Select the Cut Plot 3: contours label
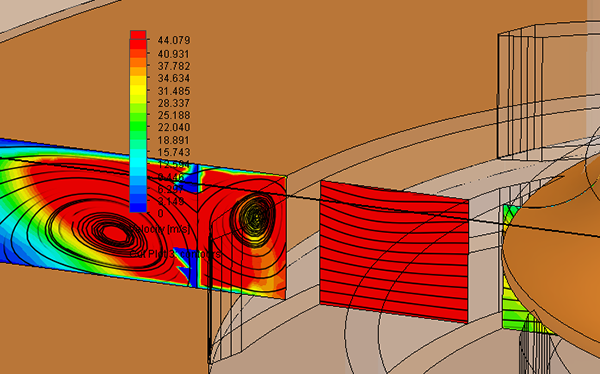The image size is (600, 374). pyautogui.click(x=175, y=254)
